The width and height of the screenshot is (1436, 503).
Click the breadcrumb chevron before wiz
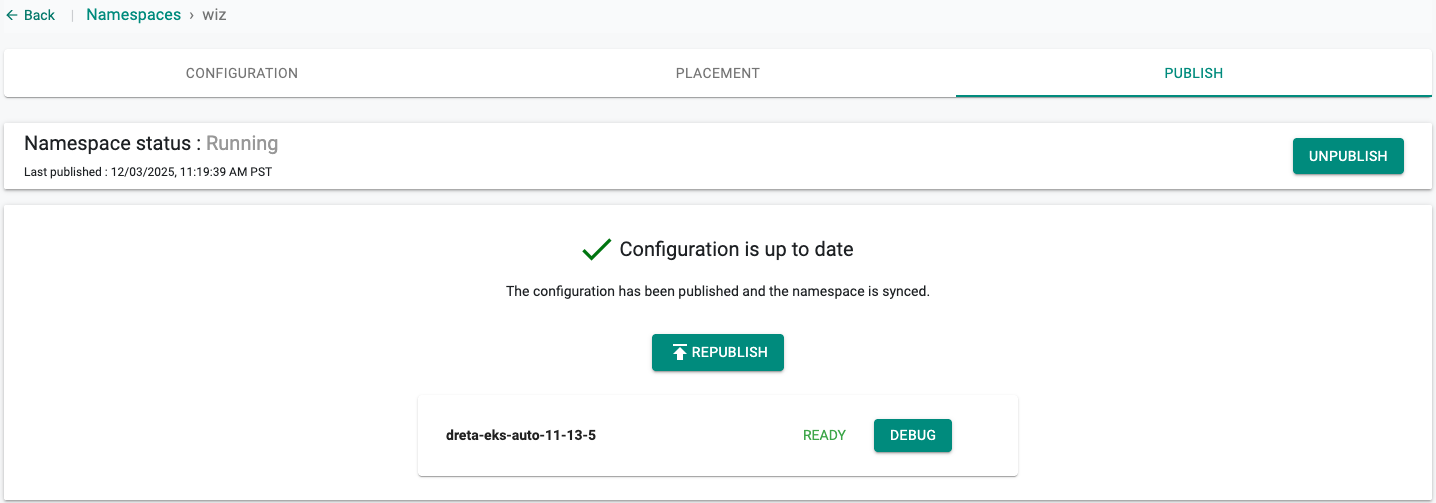[191, 15]
